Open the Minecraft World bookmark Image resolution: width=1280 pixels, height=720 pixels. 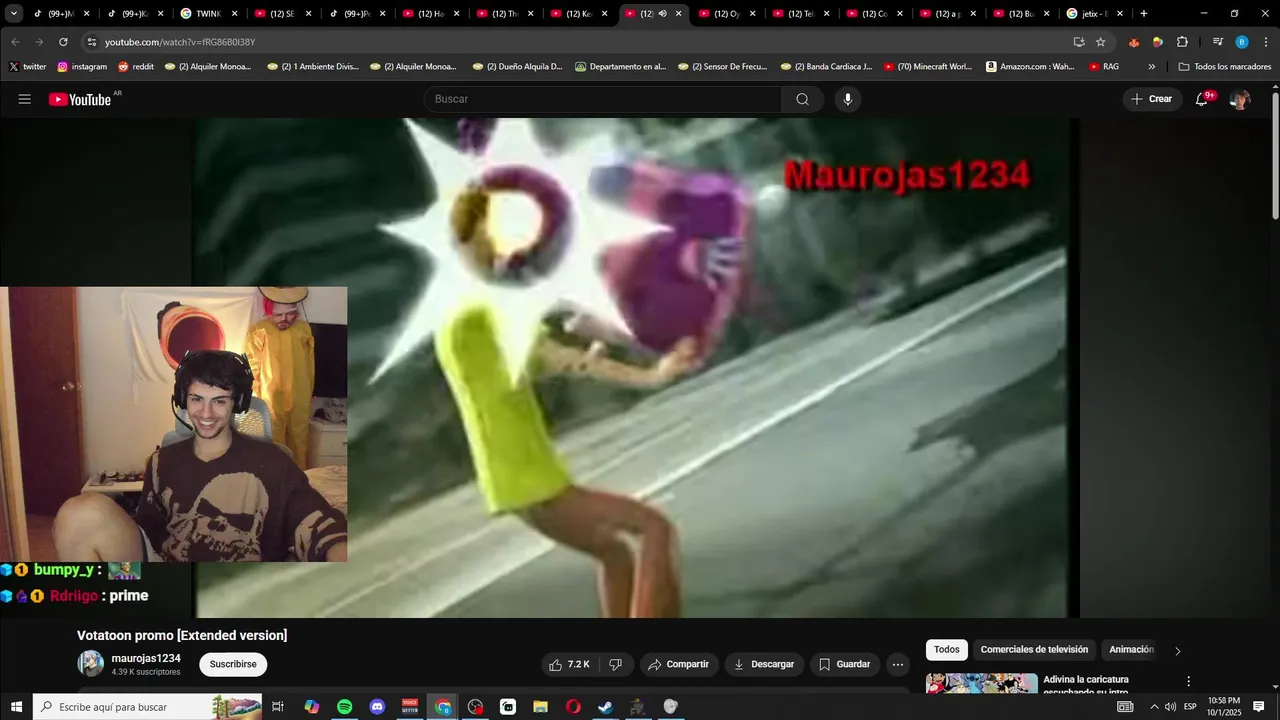pos(928,67)
